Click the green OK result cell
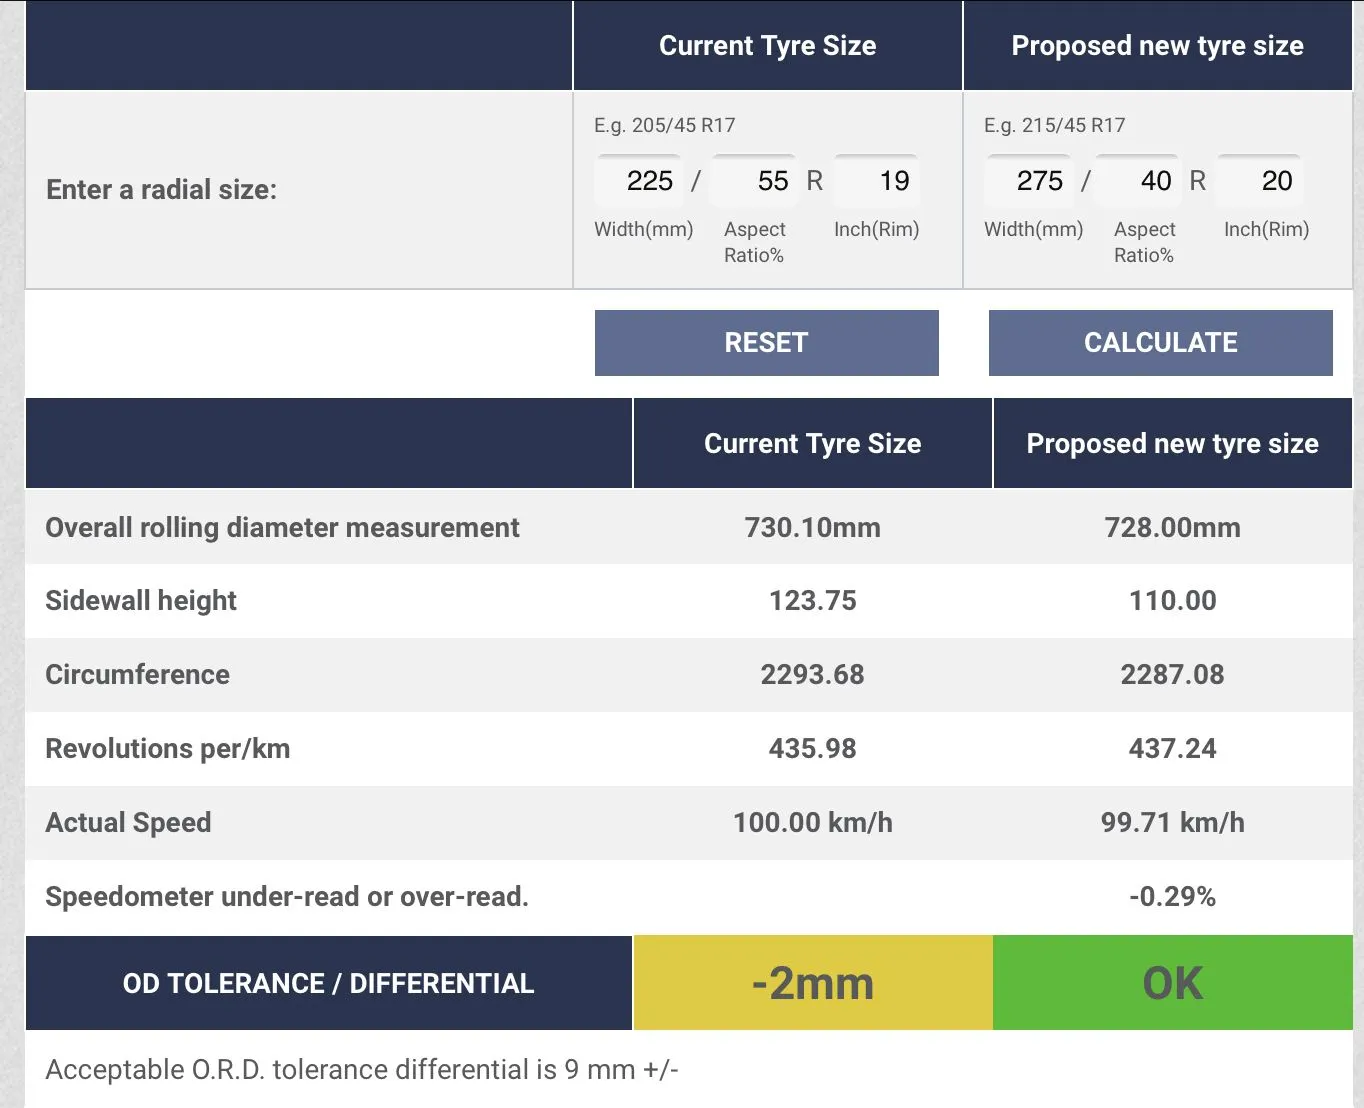The image size is (1364, 1108). pyautogui.click(x=1172, y=984)
